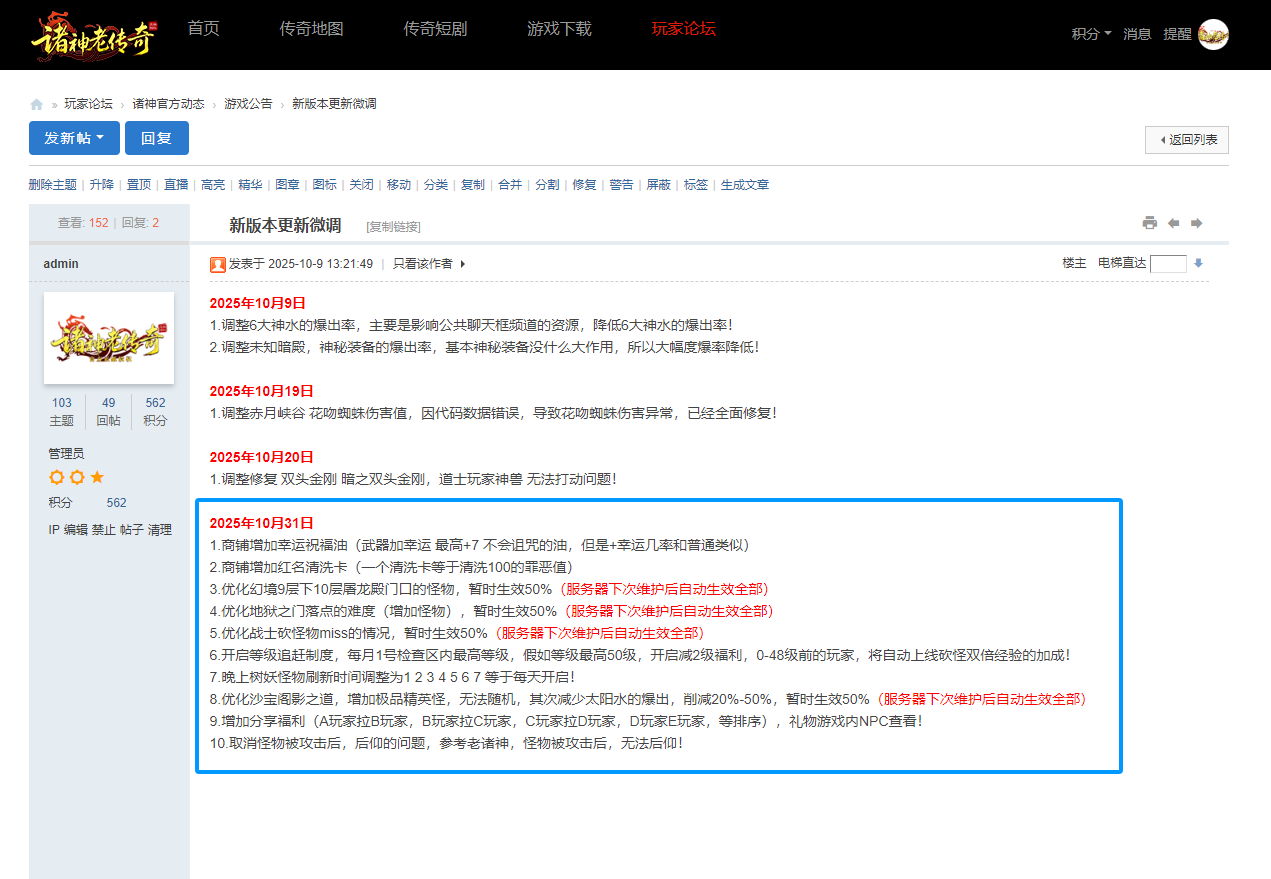Click the 回复 reply button

coord(156,138)
